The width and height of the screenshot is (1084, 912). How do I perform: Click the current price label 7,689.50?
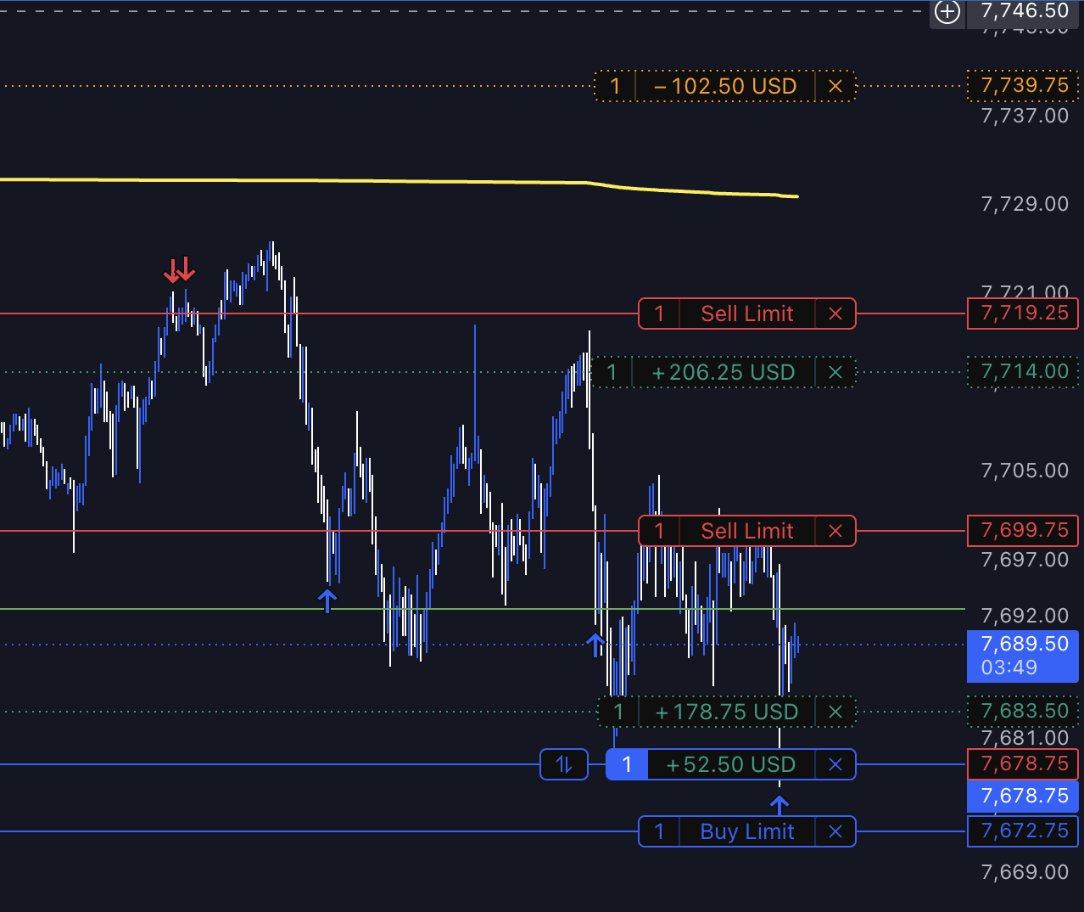tap(1023, 656)
